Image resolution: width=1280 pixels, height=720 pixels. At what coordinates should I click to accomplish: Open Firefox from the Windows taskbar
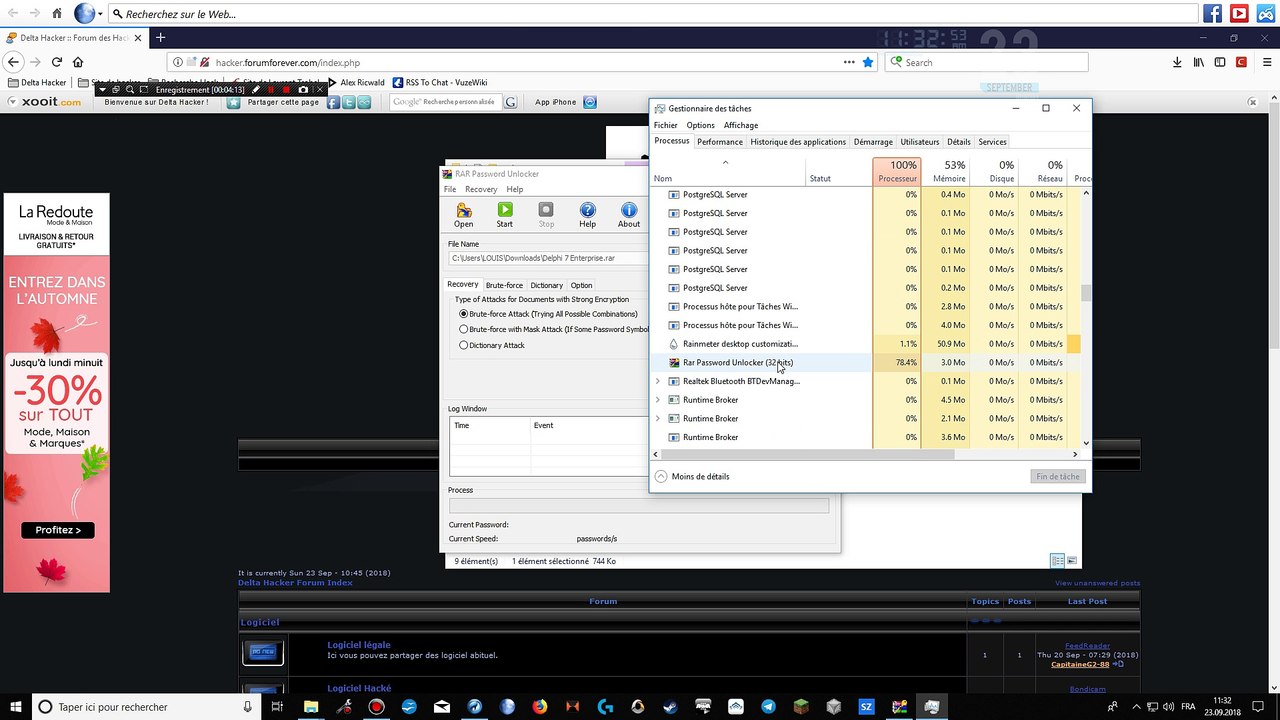tap(540, 707)
